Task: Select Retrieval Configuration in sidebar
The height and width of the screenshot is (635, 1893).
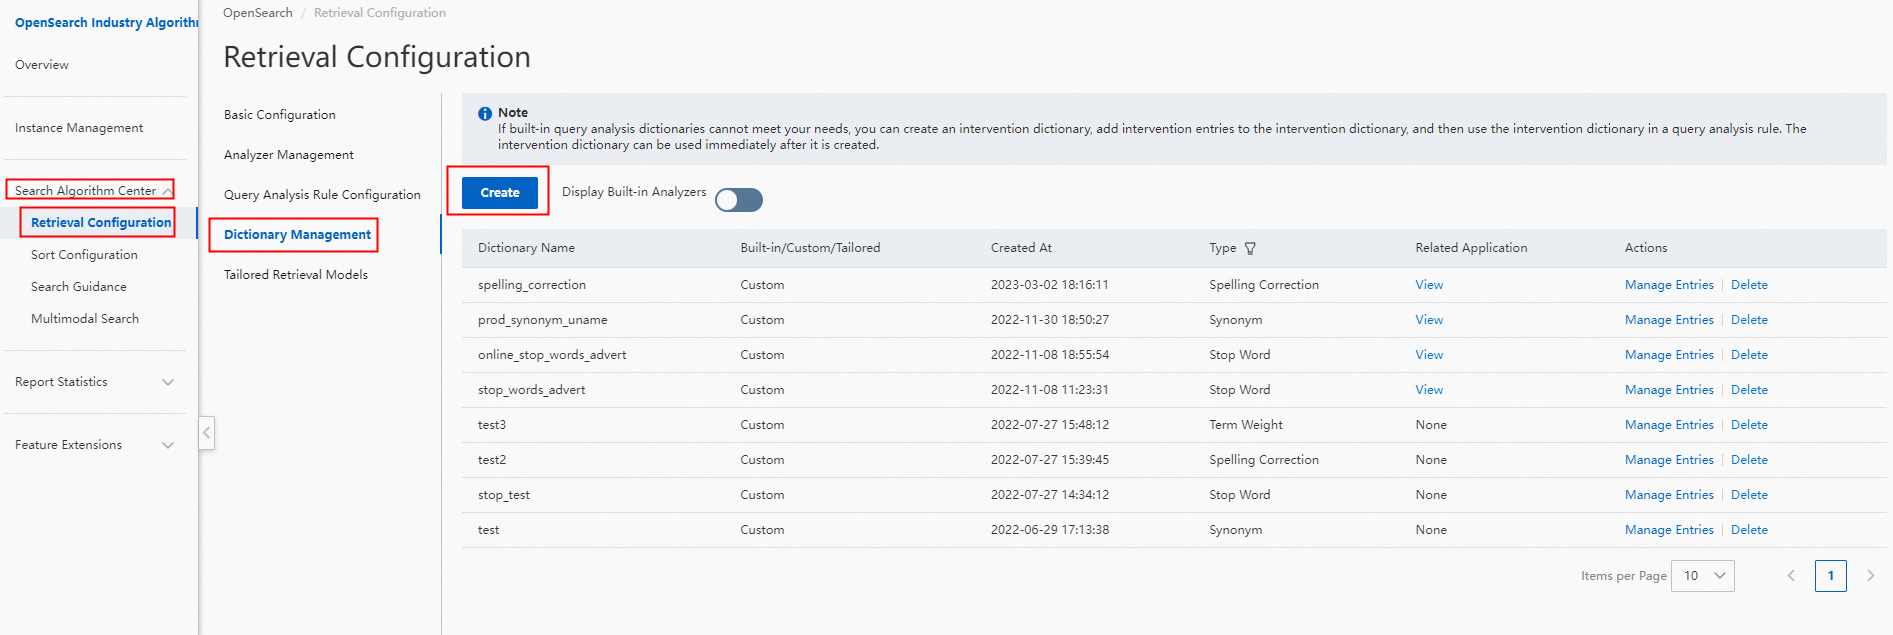Action: tap(101, 223)
